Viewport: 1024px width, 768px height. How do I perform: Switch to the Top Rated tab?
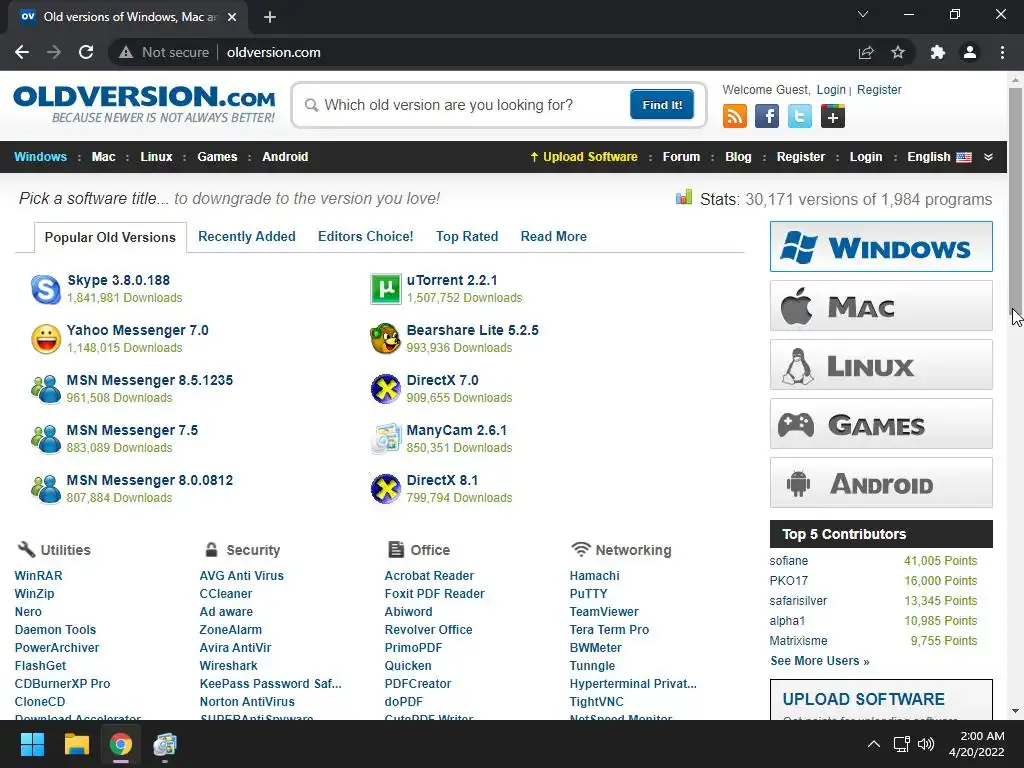click(467, 236)
